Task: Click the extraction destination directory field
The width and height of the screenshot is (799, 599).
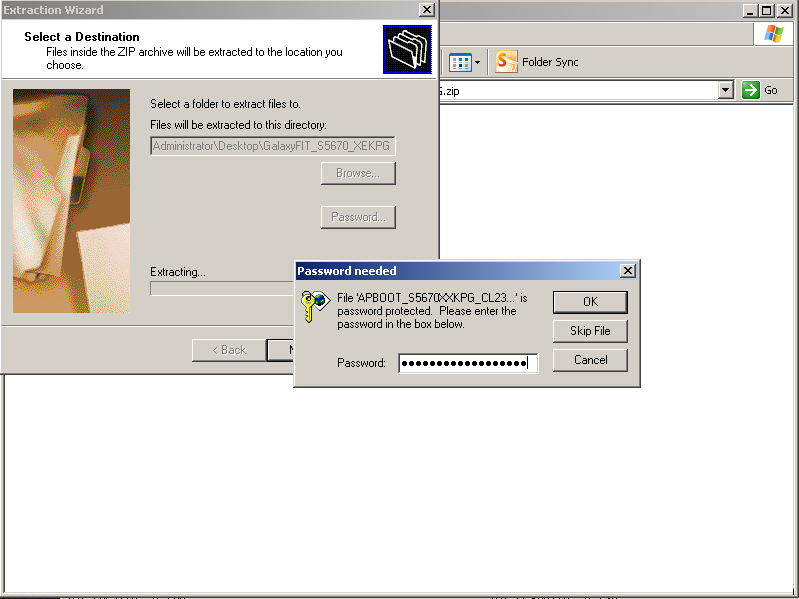Action: pyautogui.click(x=273, y=146)
